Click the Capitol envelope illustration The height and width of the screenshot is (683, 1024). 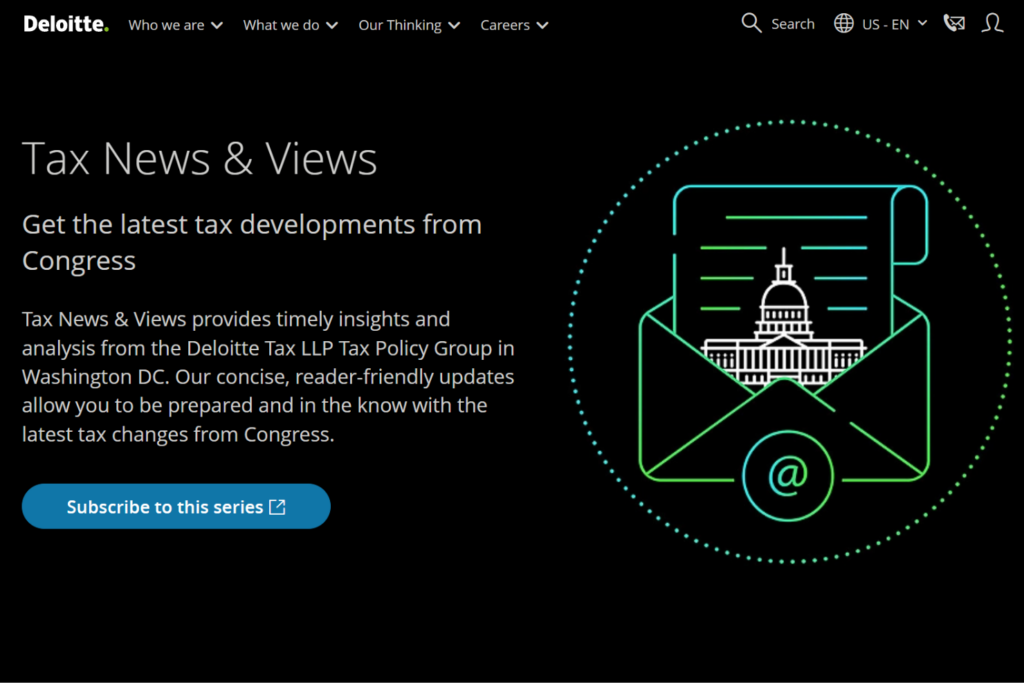tap(790, 342)
